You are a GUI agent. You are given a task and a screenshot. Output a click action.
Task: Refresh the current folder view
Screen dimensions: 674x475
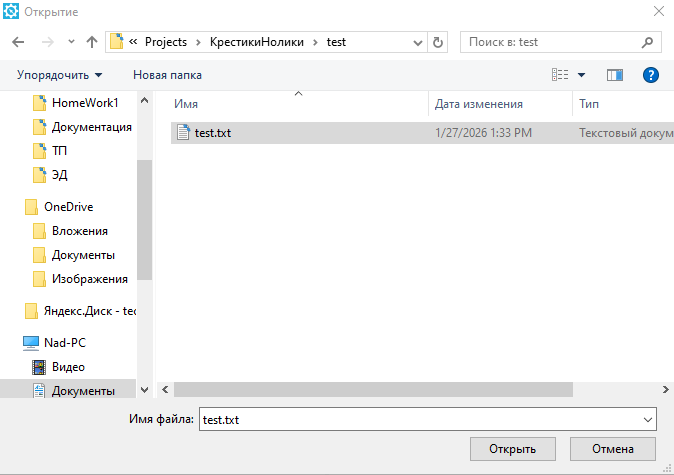(438, 42)
